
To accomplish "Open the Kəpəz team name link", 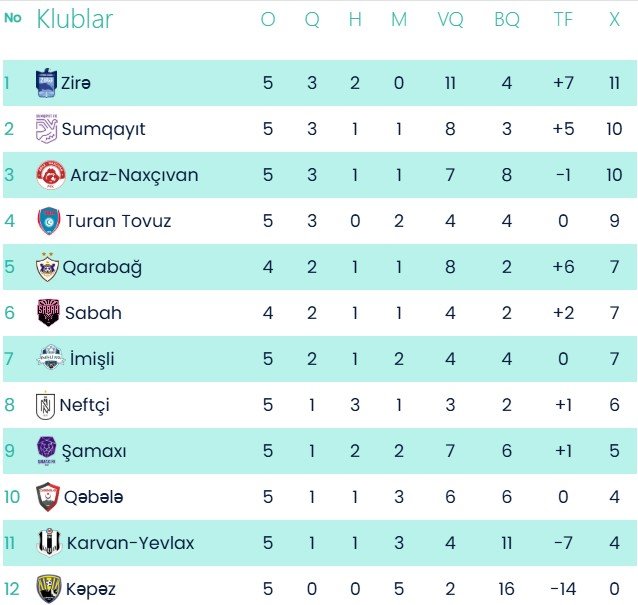I will (91, 589).
